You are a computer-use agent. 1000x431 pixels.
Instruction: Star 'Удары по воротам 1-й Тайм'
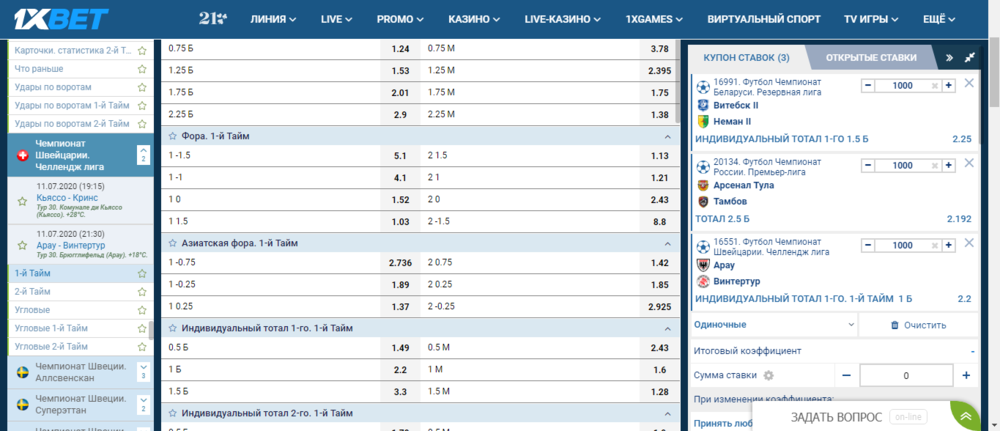click(142, 105)
